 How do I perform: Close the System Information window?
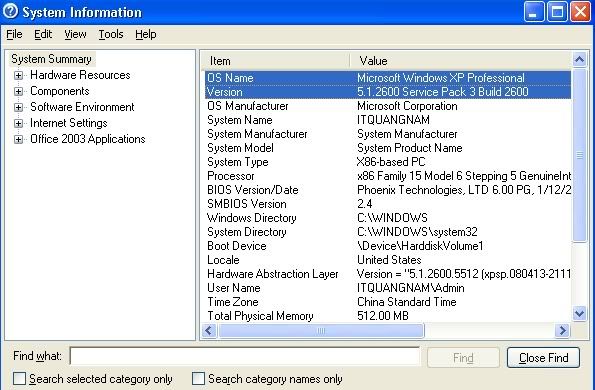581,11
